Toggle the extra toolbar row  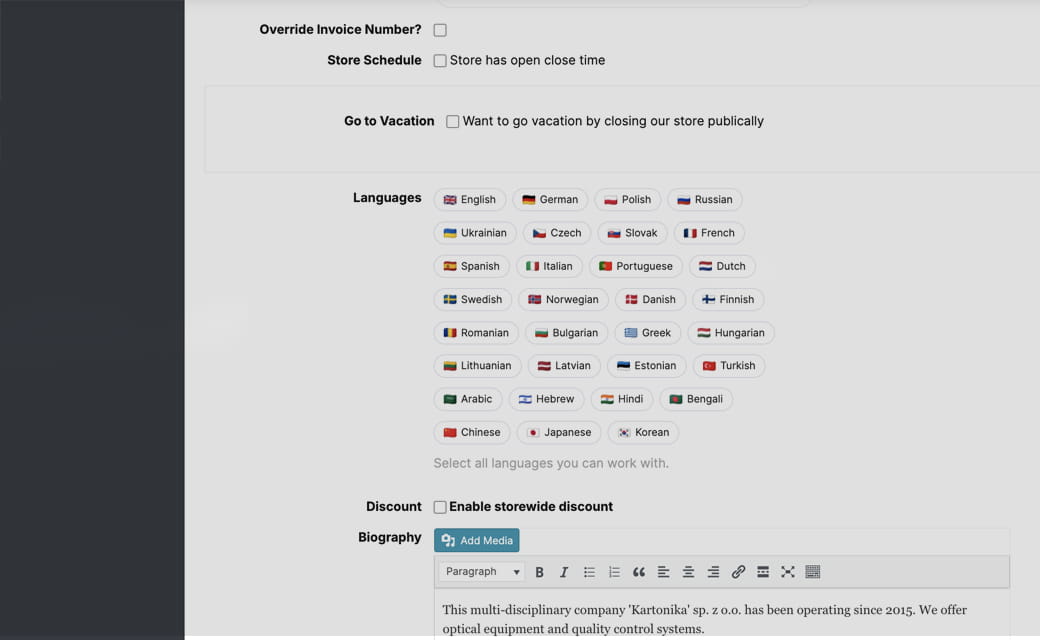click(x=812, y=571)
